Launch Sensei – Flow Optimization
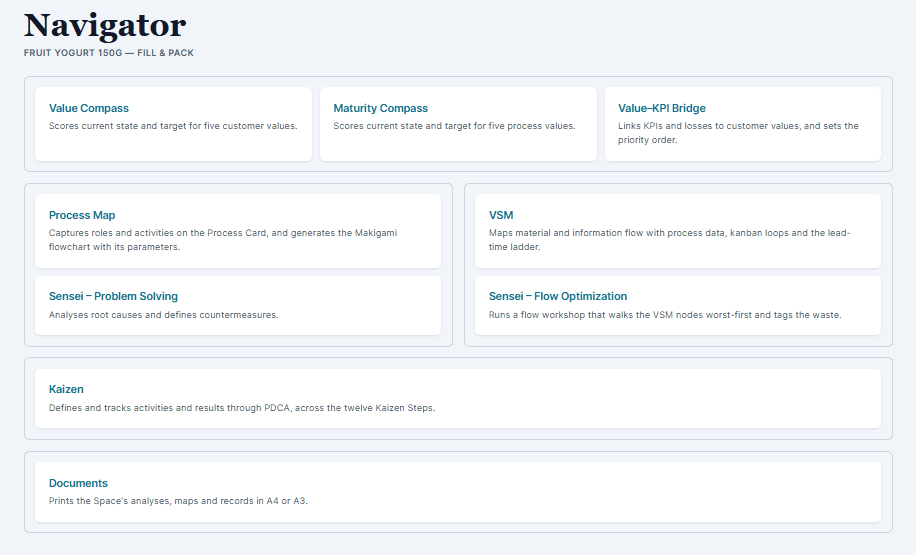 point(678,306)
